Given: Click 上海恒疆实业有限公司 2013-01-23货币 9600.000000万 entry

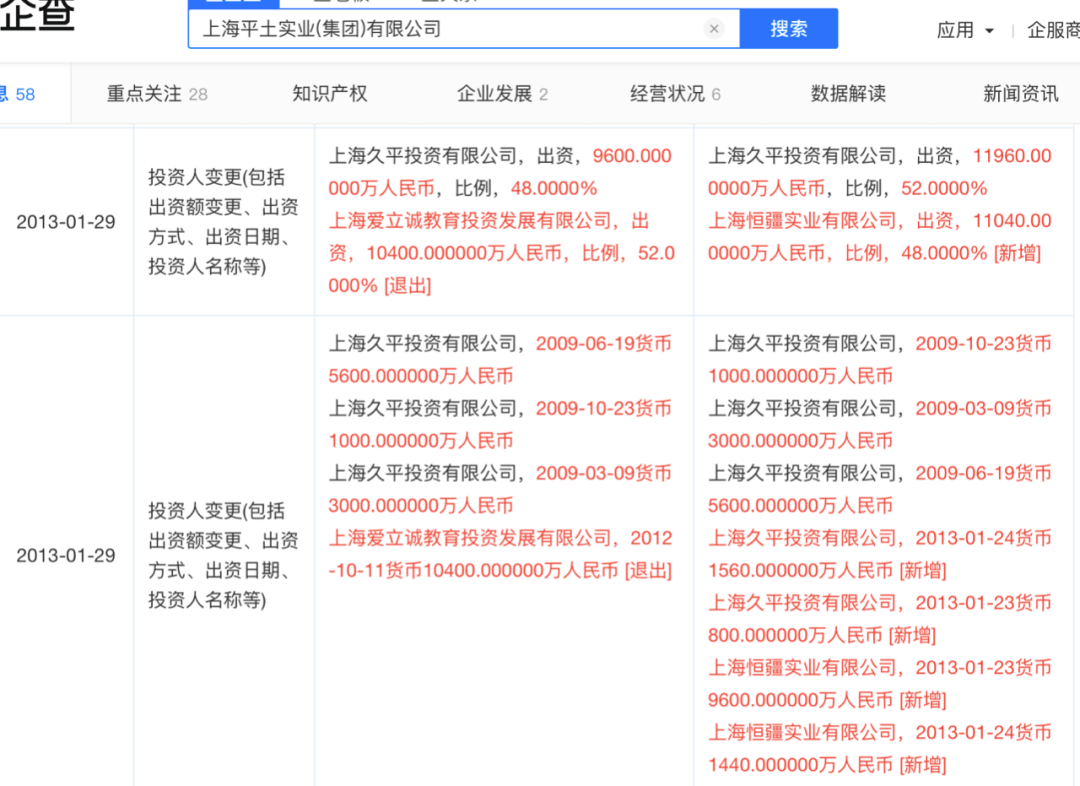Looking at the screenshot, I should 880,683.
